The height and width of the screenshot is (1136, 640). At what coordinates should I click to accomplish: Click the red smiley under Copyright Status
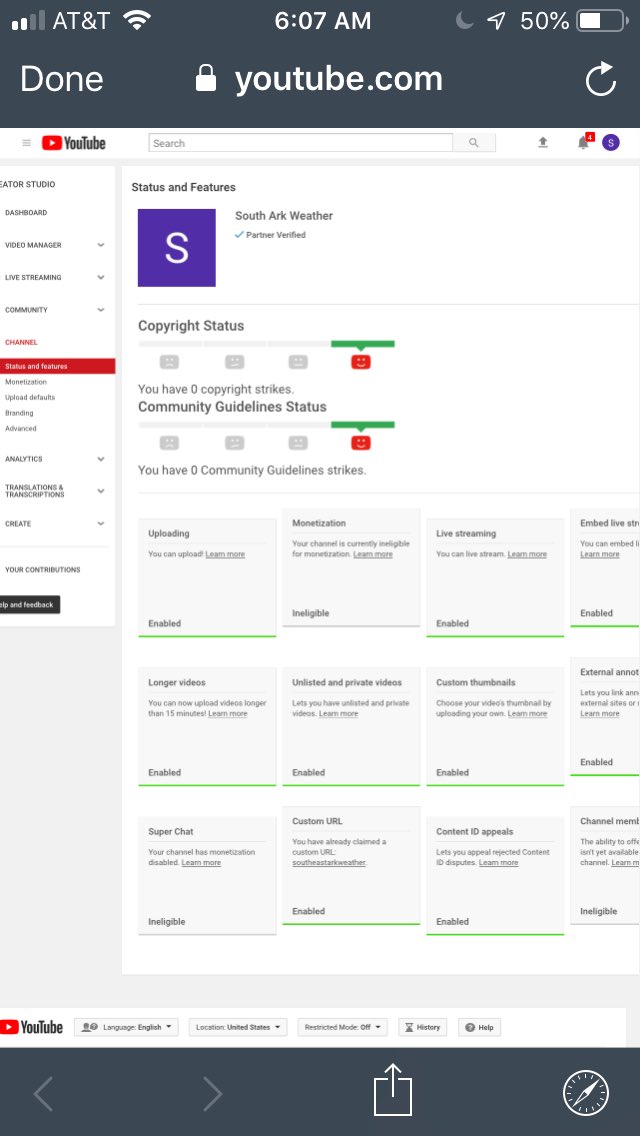point(361,362)
